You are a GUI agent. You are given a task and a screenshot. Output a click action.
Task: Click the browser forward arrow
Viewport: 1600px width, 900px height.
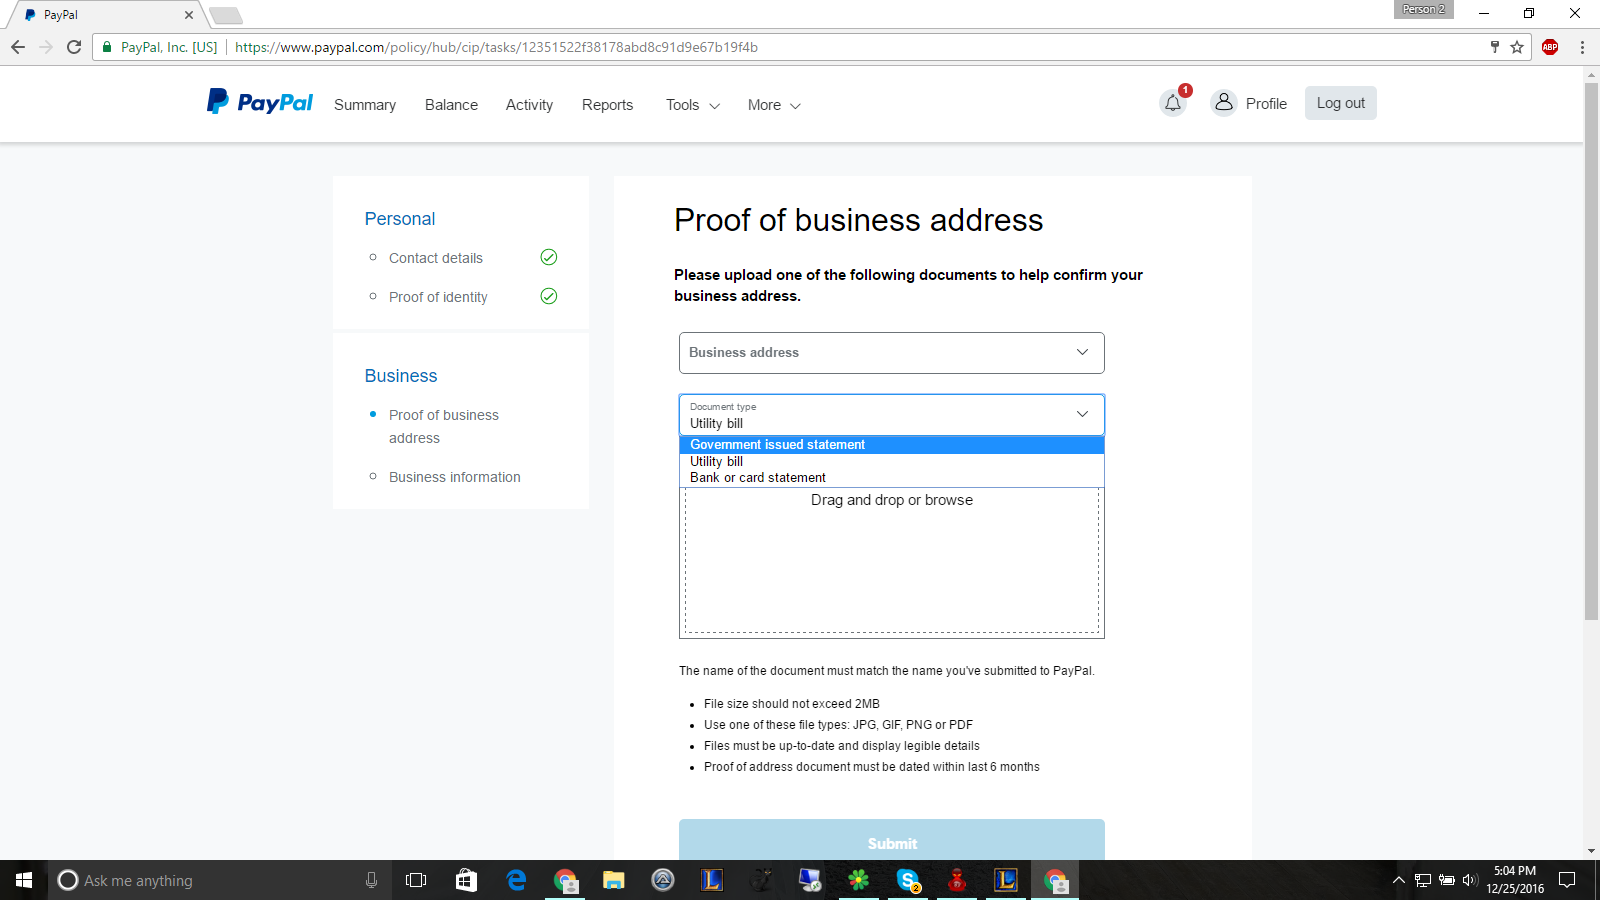[46, 47]
